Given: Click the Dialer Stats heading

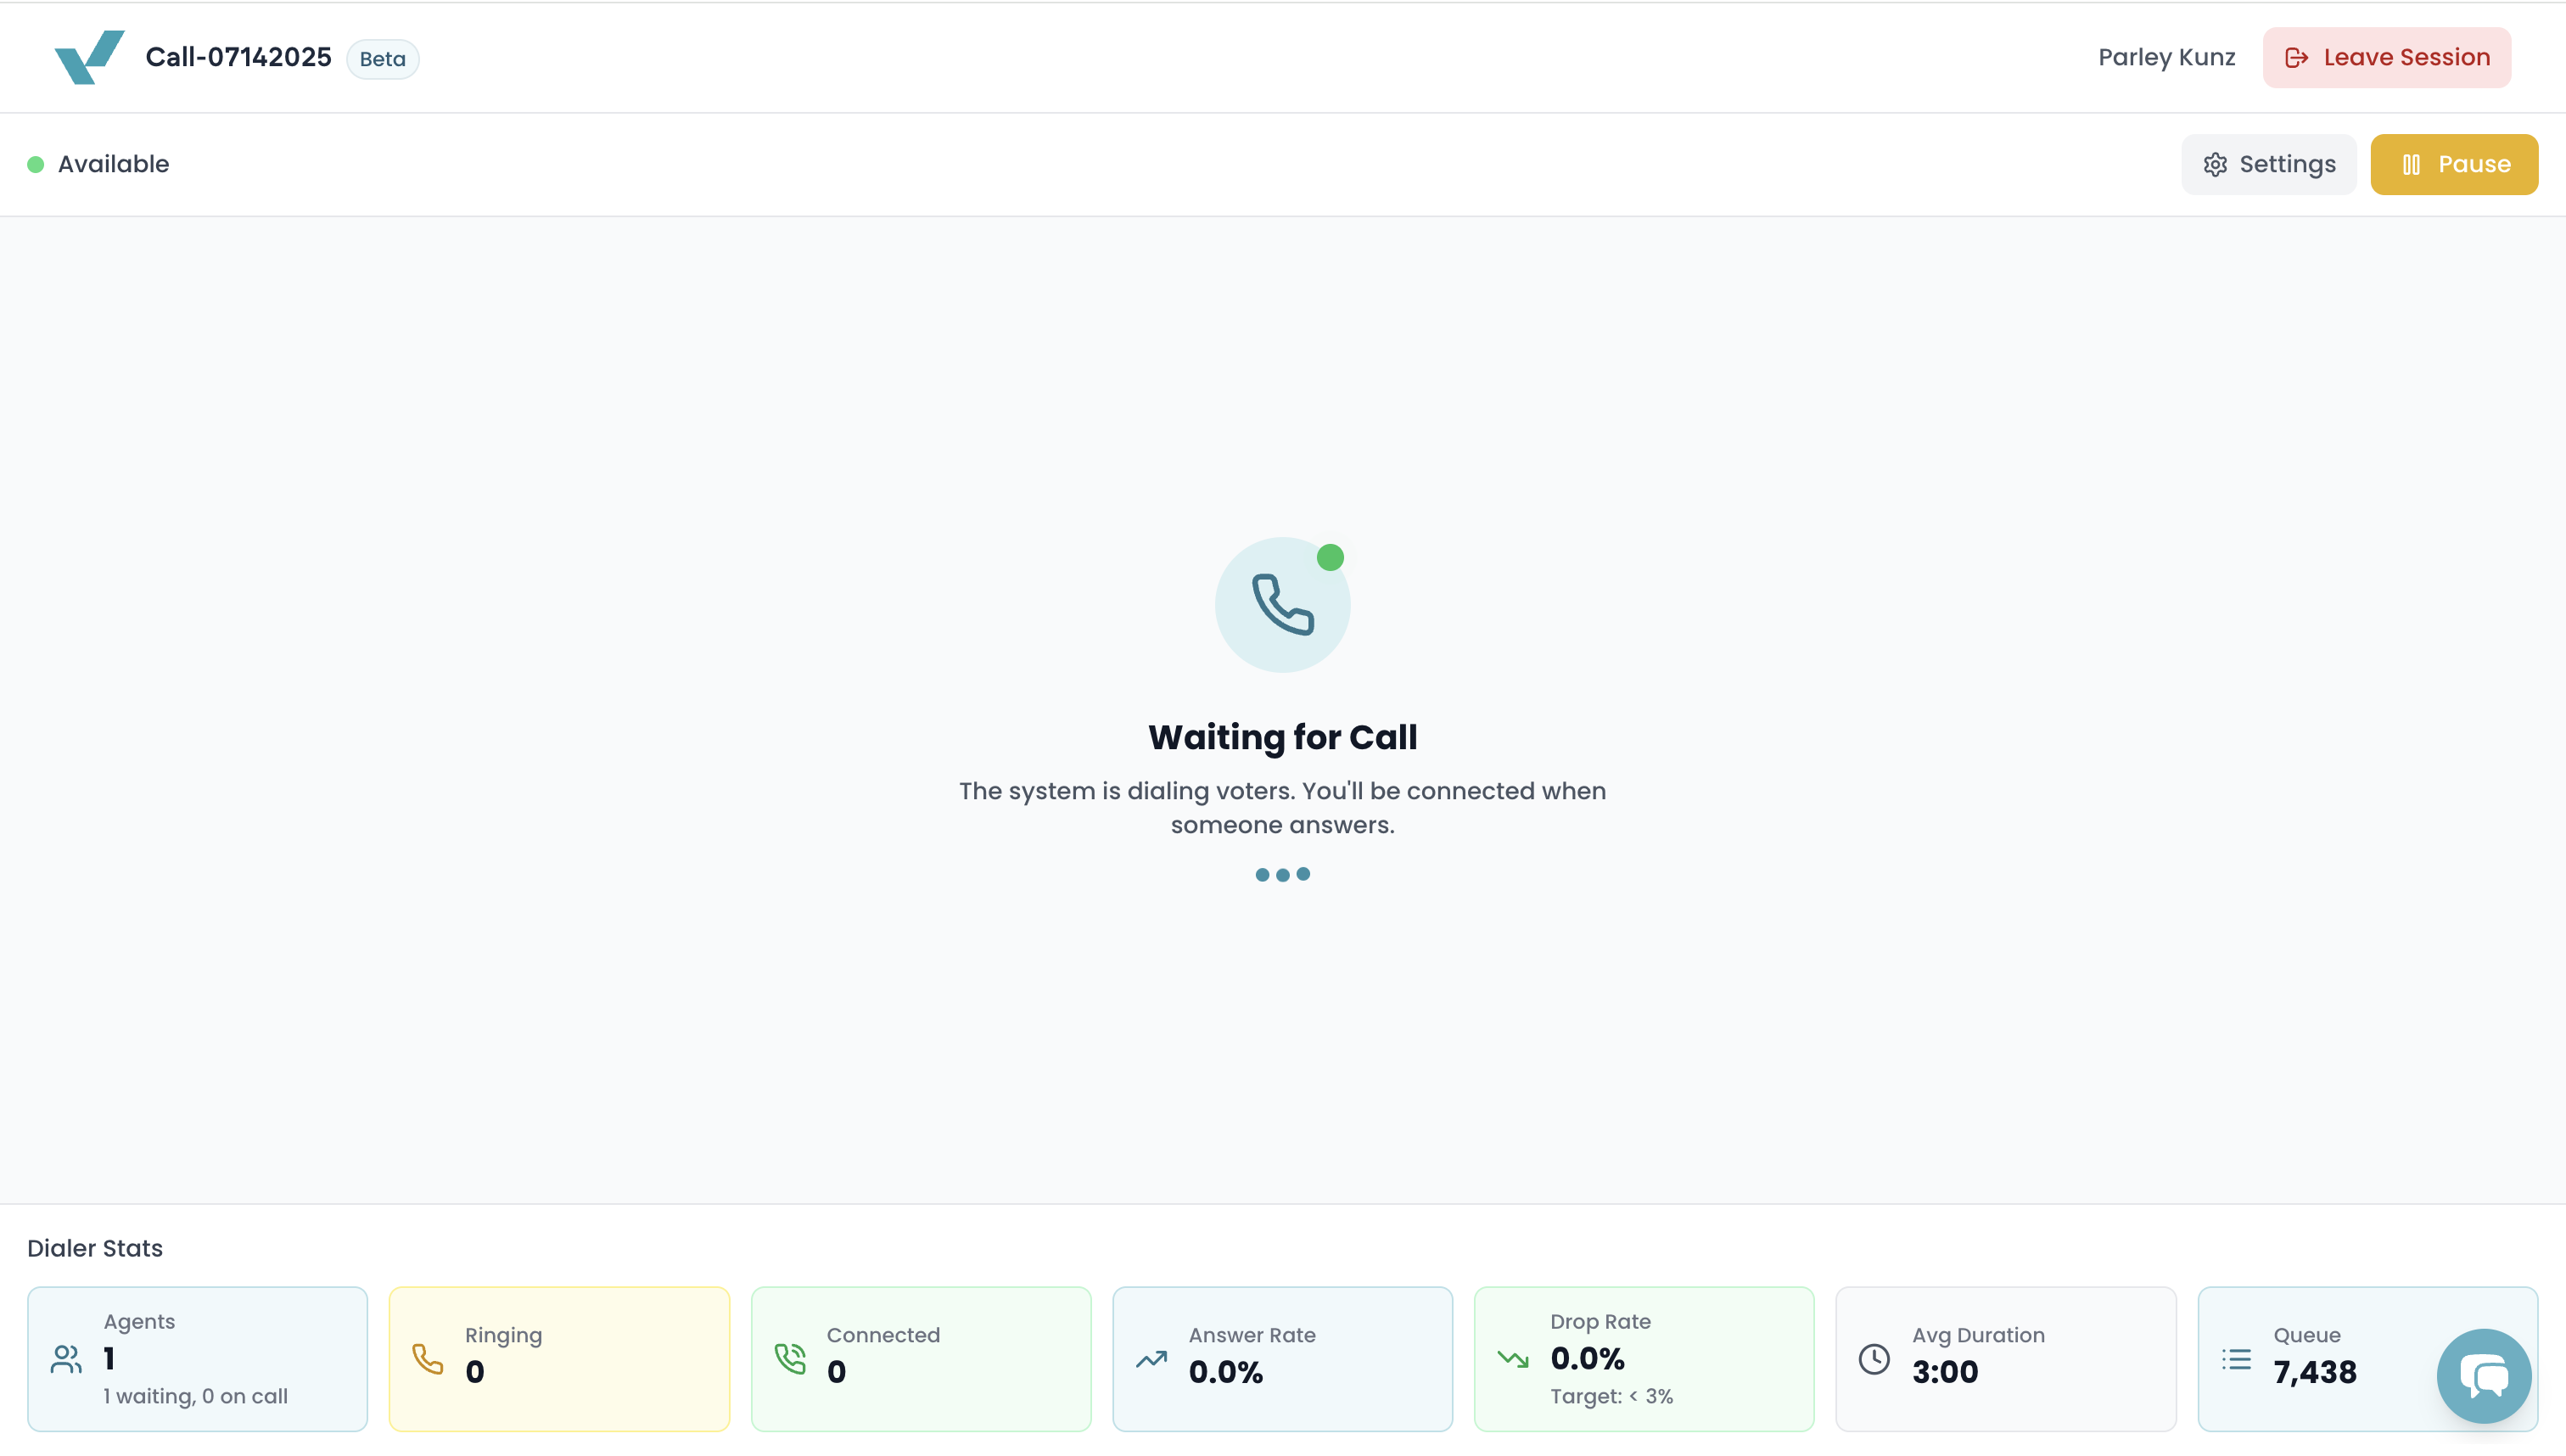Looking at the screenshot, I should 95,1248.
